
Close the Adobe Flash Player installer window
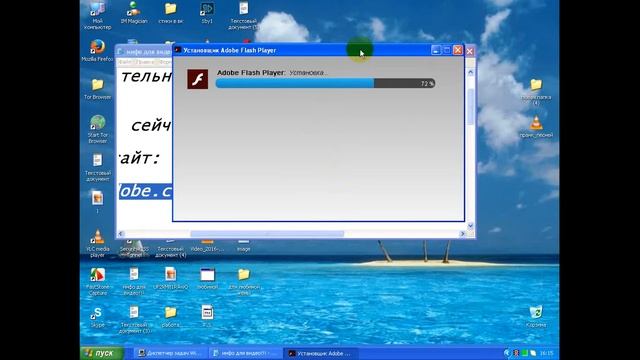pyautogui.click(x=458, y=50)
